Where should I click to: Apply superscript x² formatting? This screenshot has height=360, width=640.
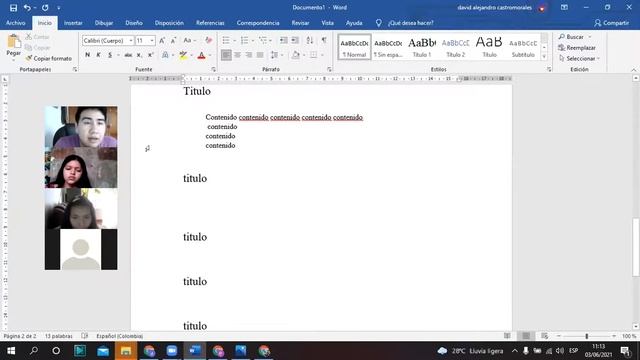150,55
